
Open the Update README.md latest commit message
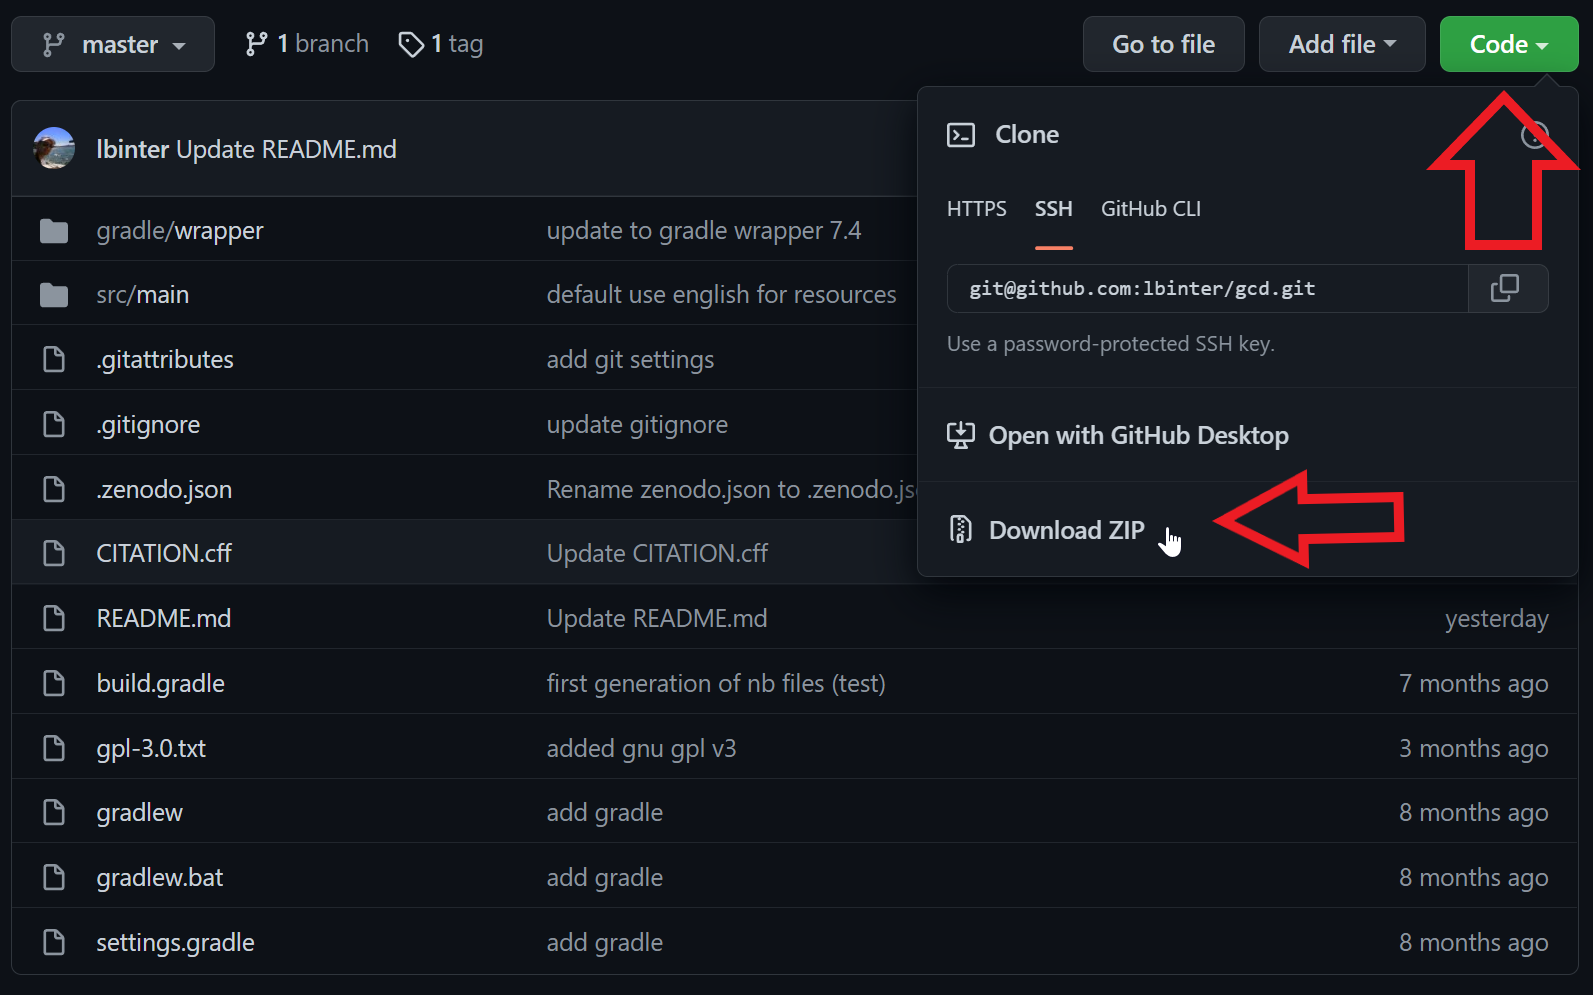coord(287,149)
